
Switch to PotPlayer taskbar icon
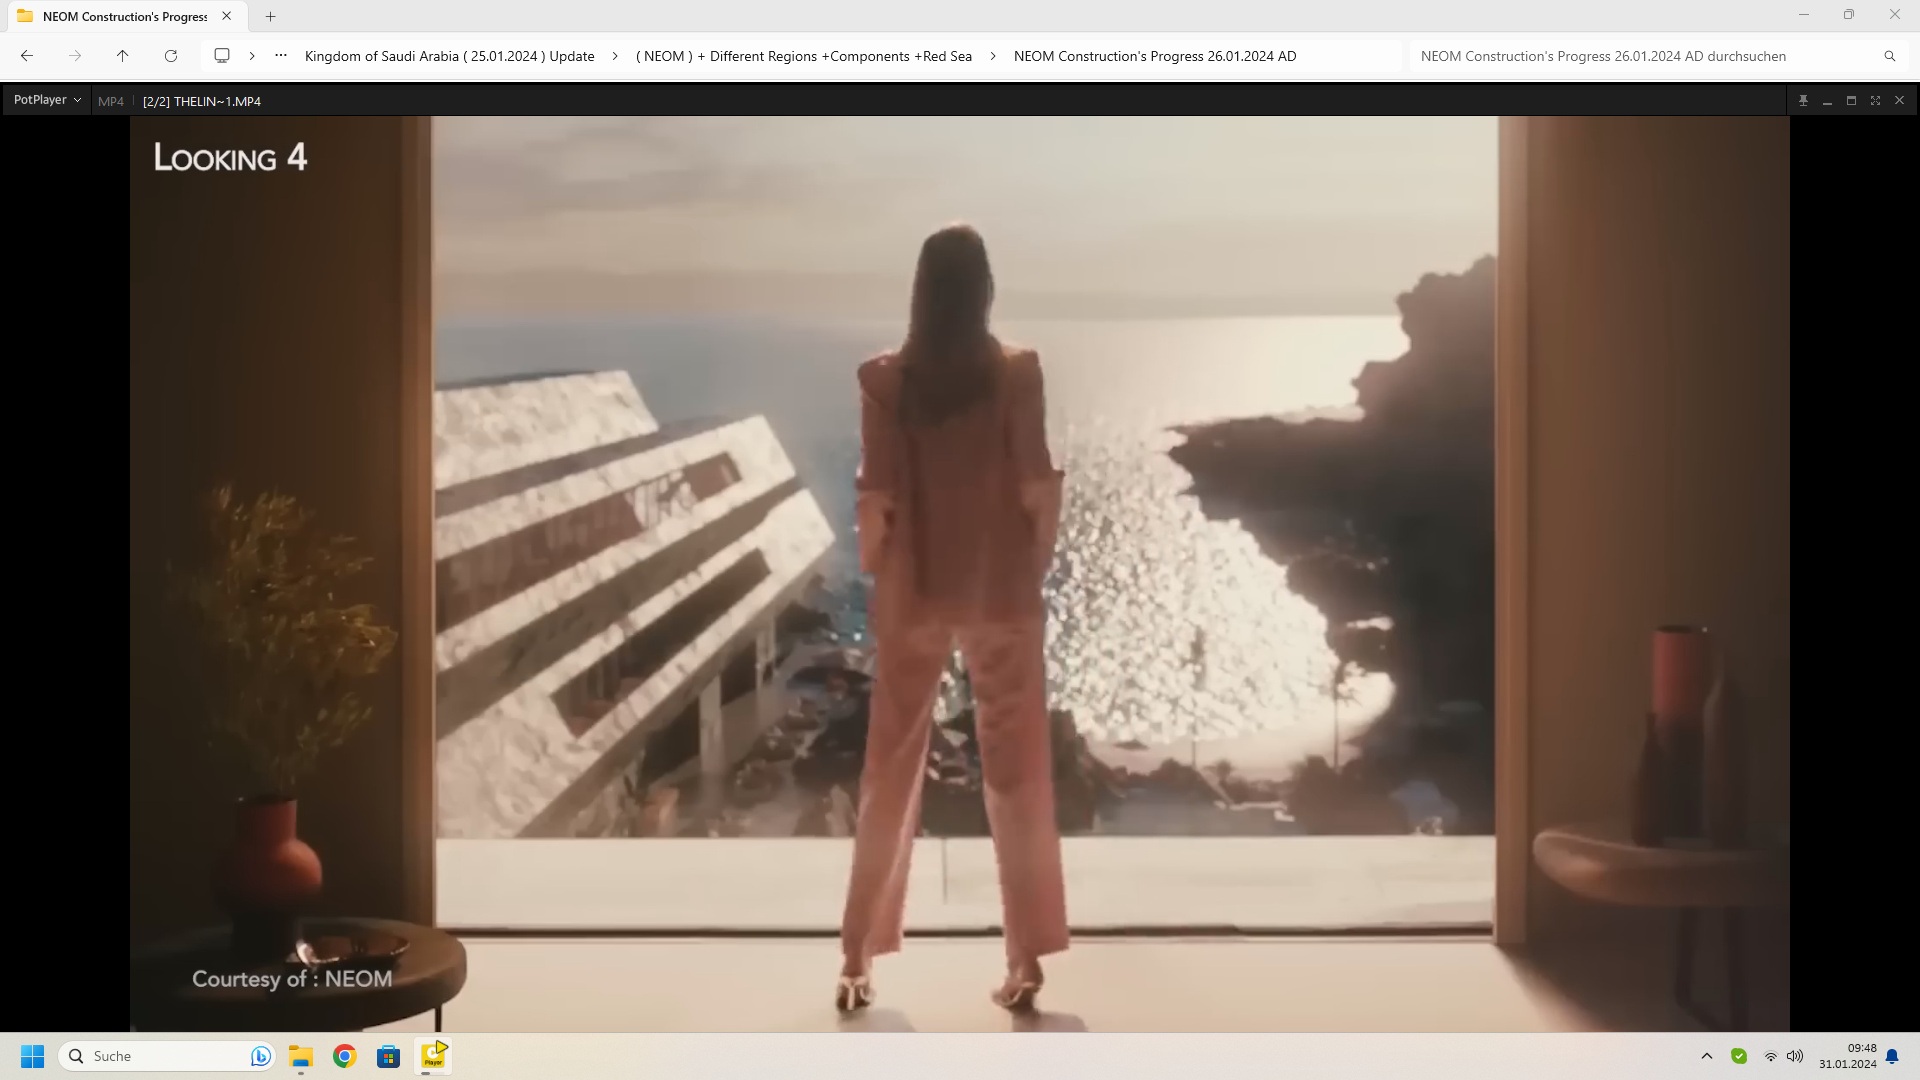[433, 1056]
